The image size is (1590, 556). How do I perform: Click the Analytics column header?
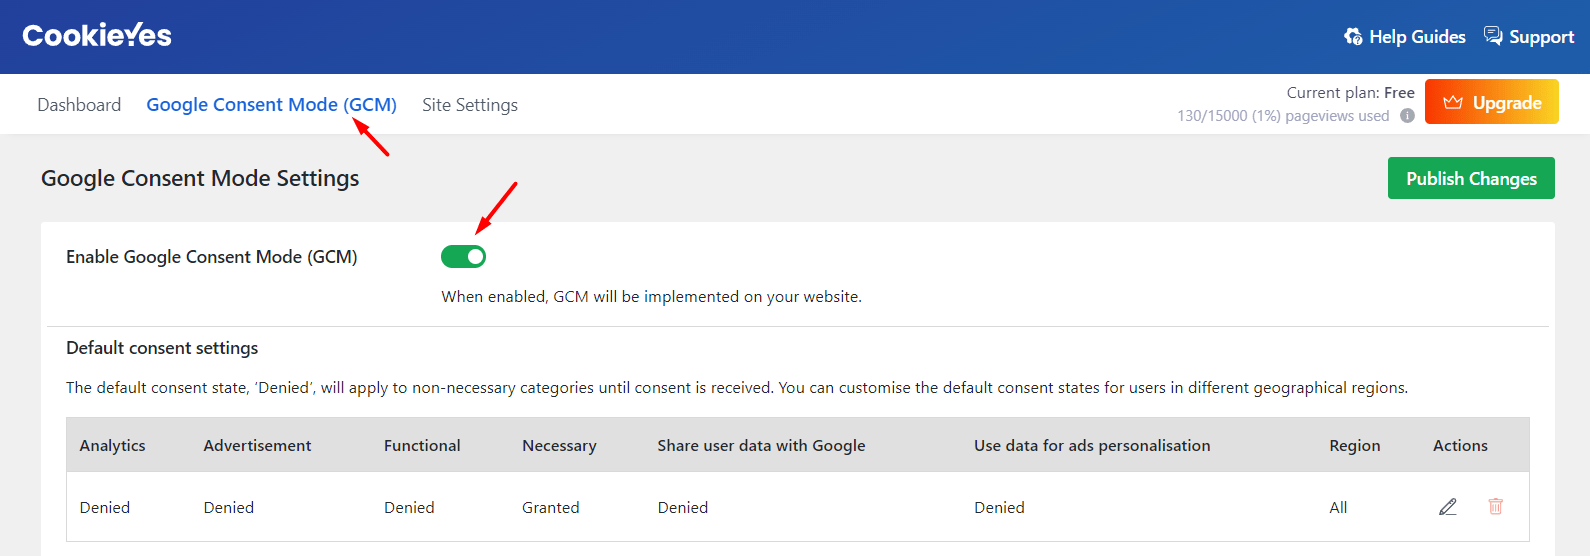click(113, 446)
